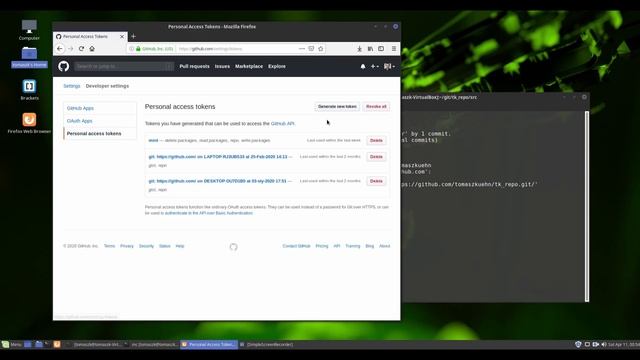Click the reader/pocket icon in address bar
The width and height of the screenshot is (640, 360).
click(x=311, y=49)
